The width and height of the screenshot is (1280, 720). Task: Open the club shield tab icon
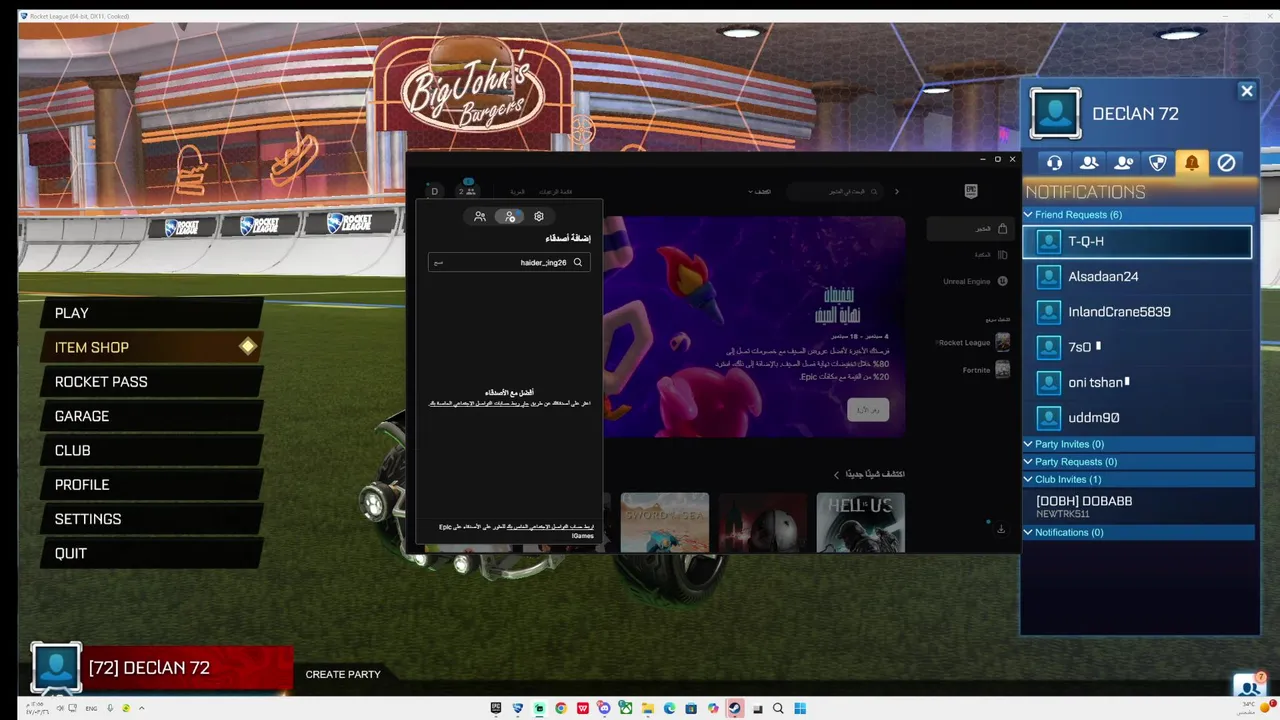(x=1157, y=162)
